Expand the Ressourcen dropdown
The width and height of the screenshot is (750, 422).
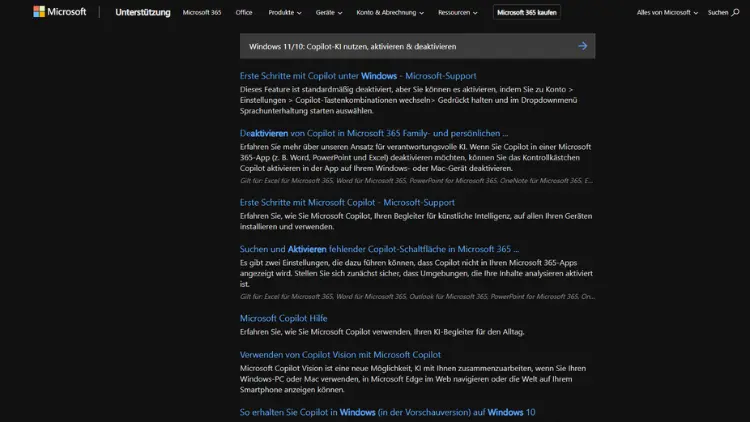(457, 12)
